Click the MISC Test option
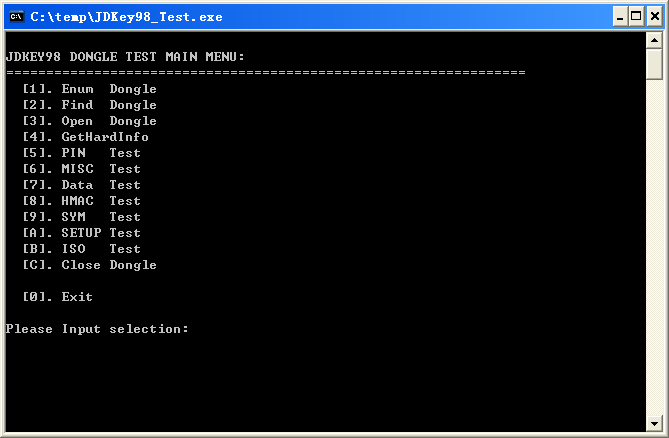669x438 pixels. (x=81, y=169)
